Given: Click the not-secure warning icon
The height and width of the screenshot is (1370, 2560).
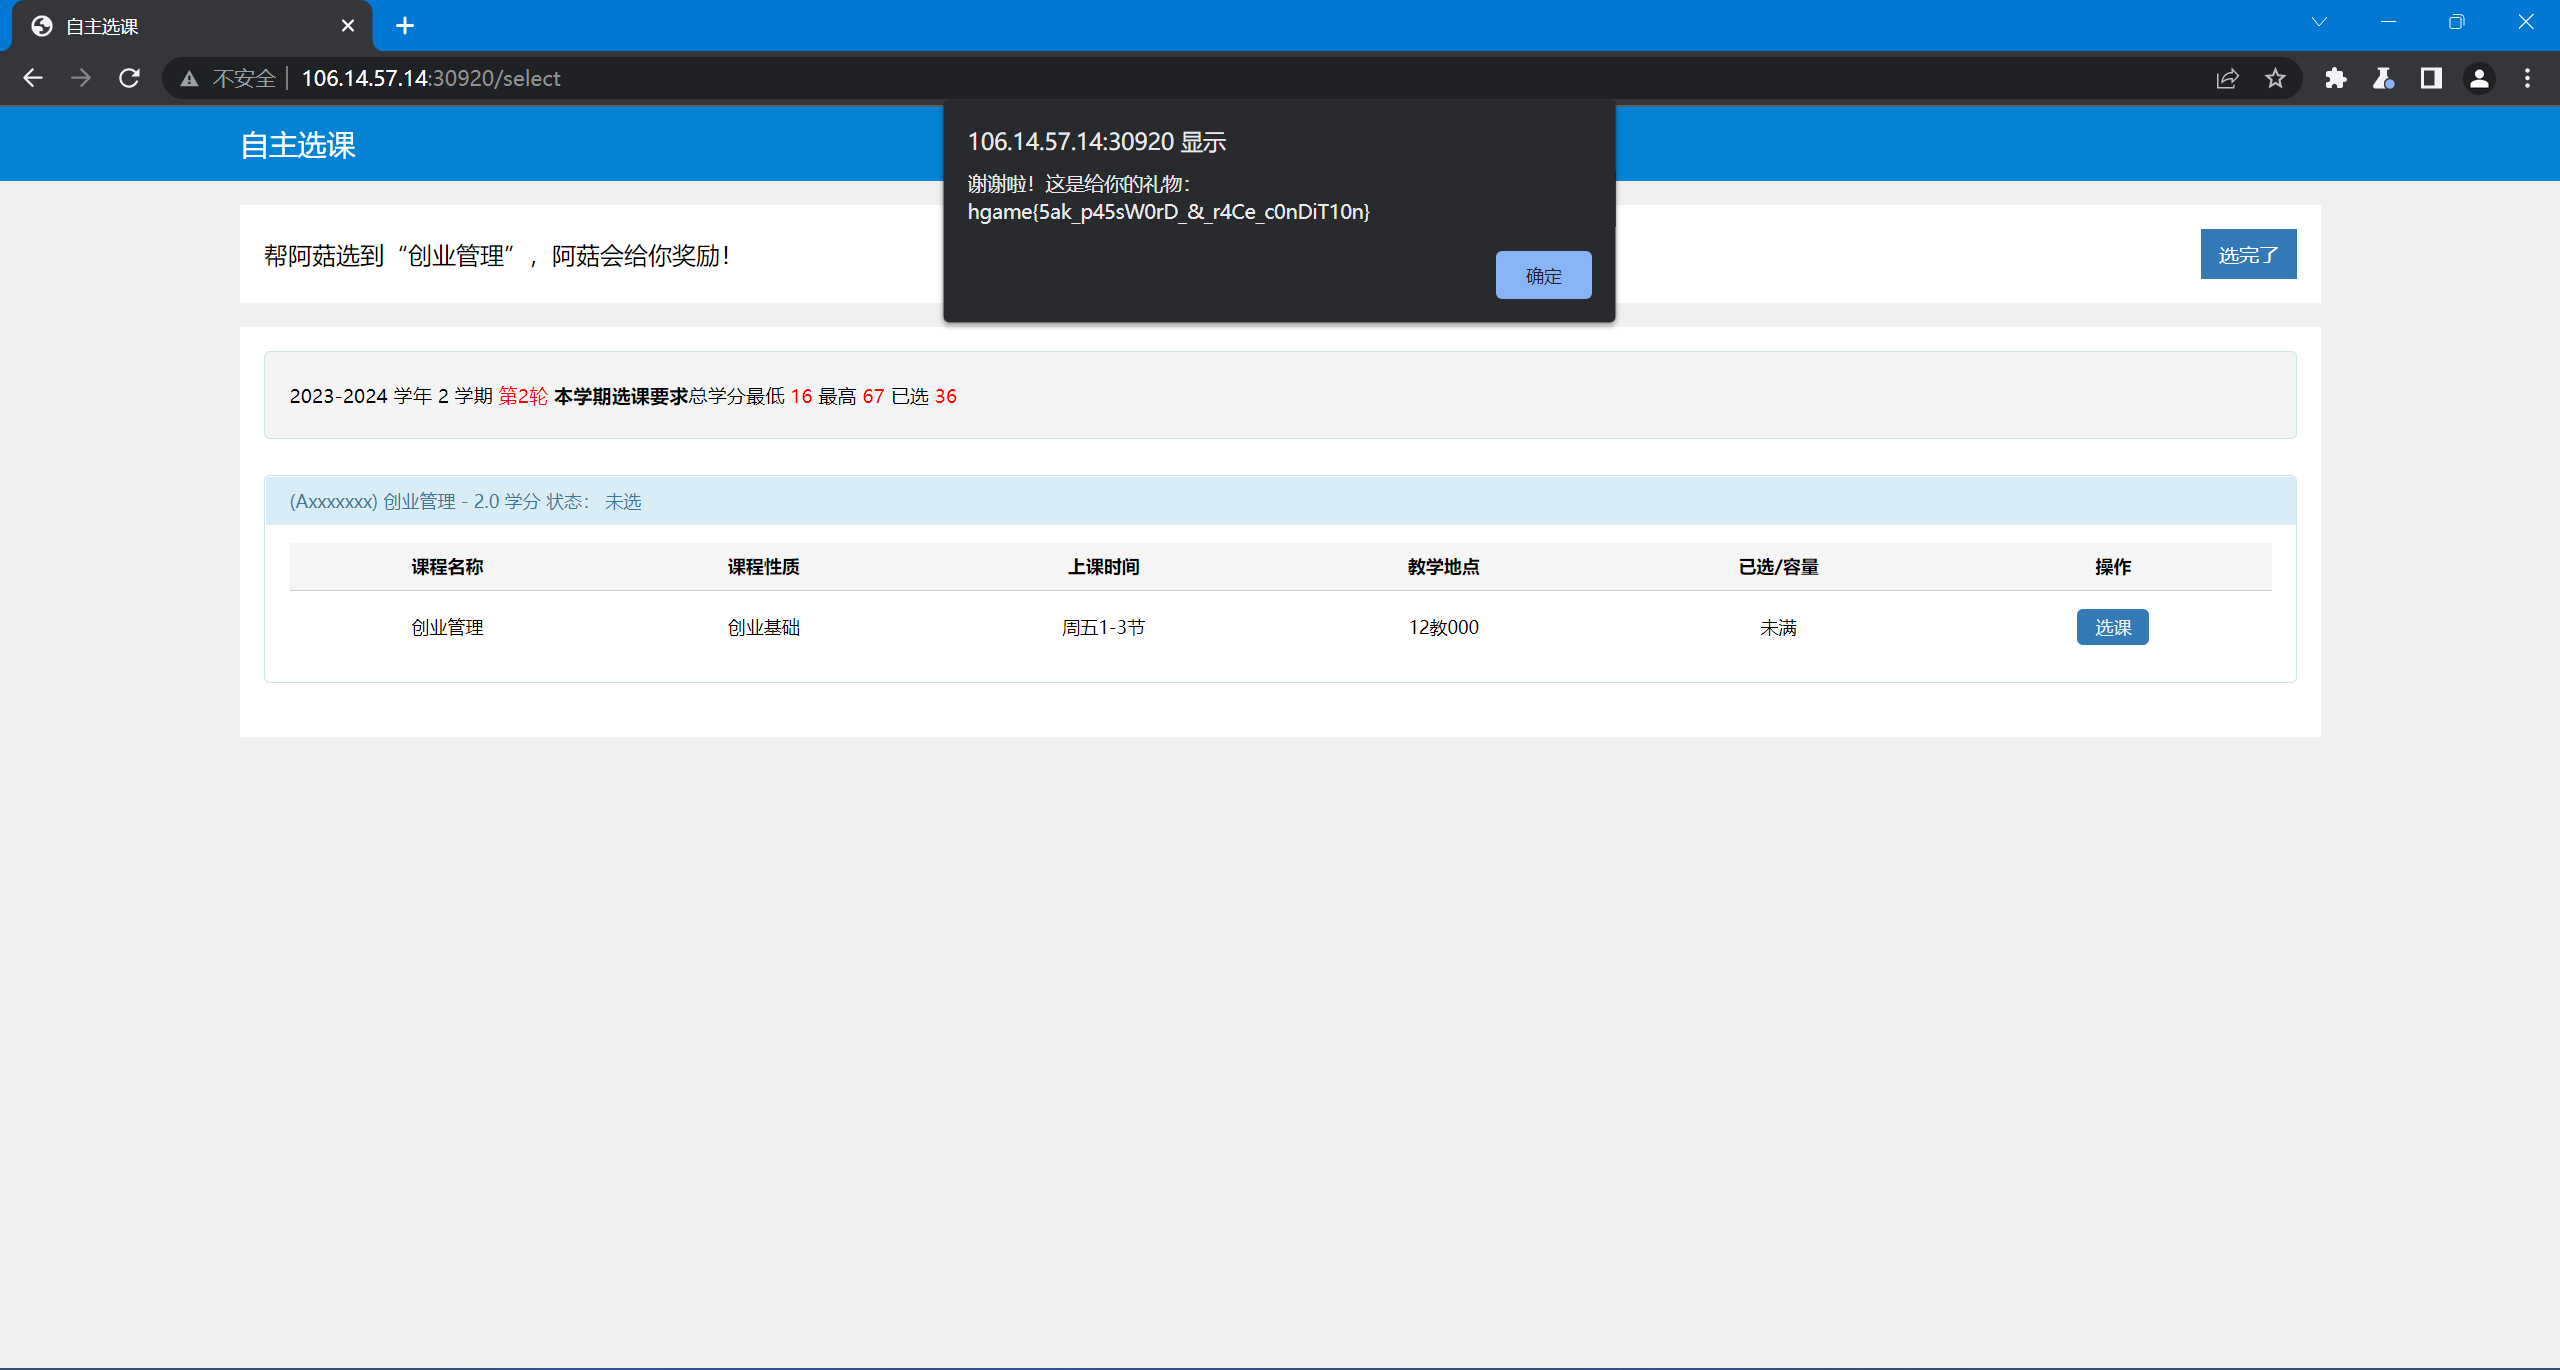Looking at the screenshot, I should (189, 78).
